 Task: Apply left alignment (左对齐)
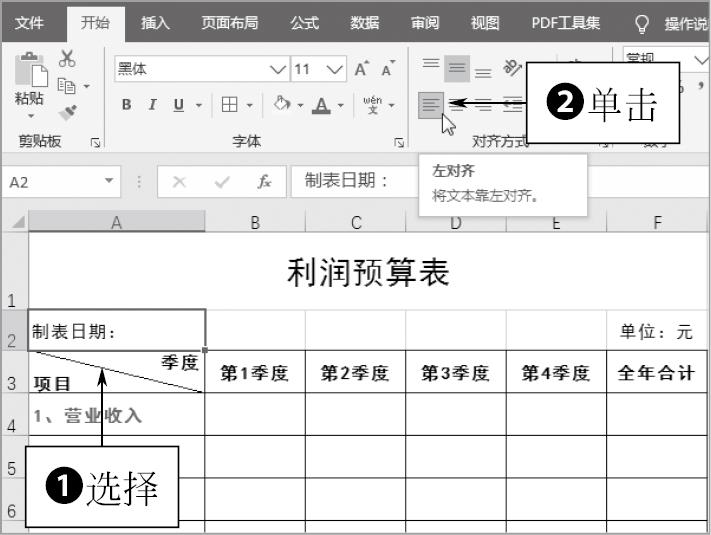[430, 105]
